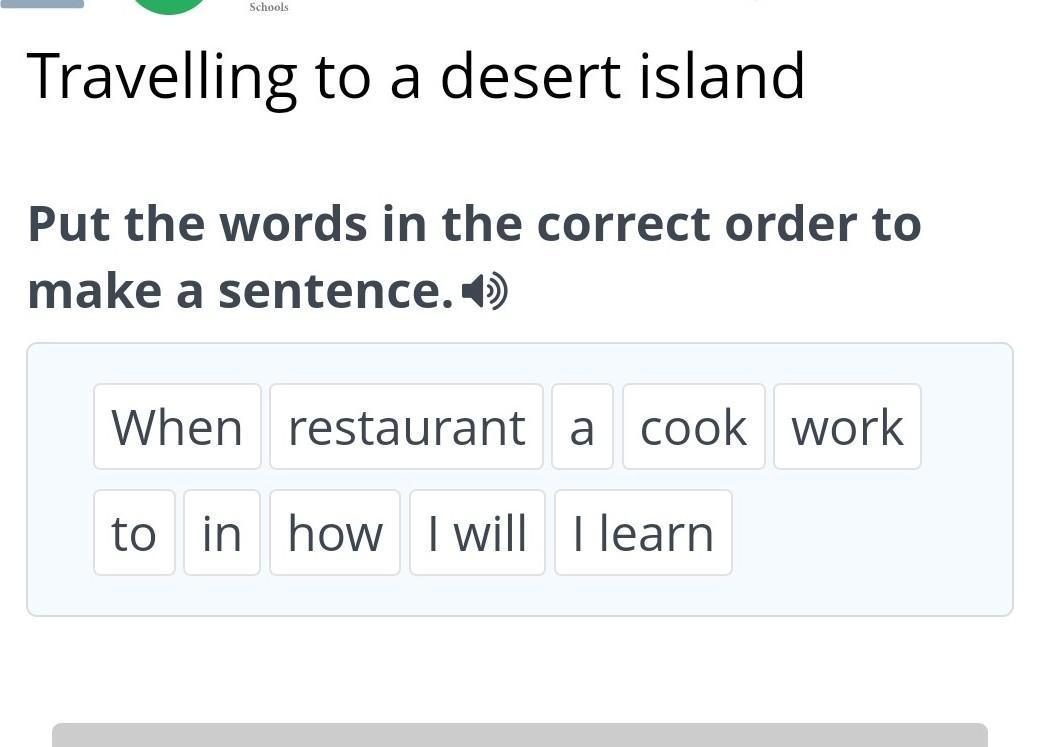Click the empty space in word bank box
1059x747 pixels.
[871, 533]
